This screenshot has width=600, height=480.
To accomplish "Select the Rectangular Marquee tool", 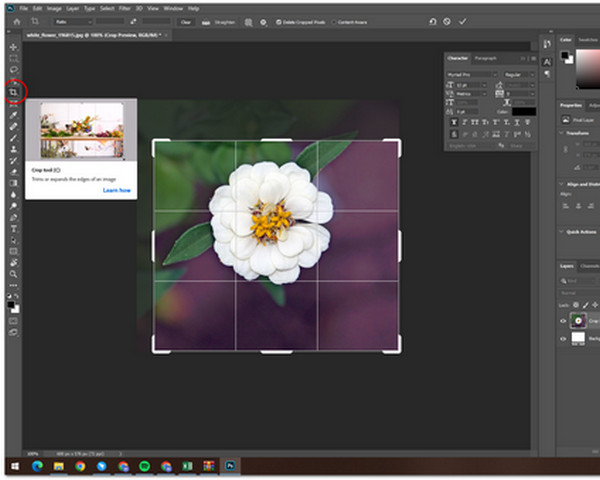I will coord(13,58).
